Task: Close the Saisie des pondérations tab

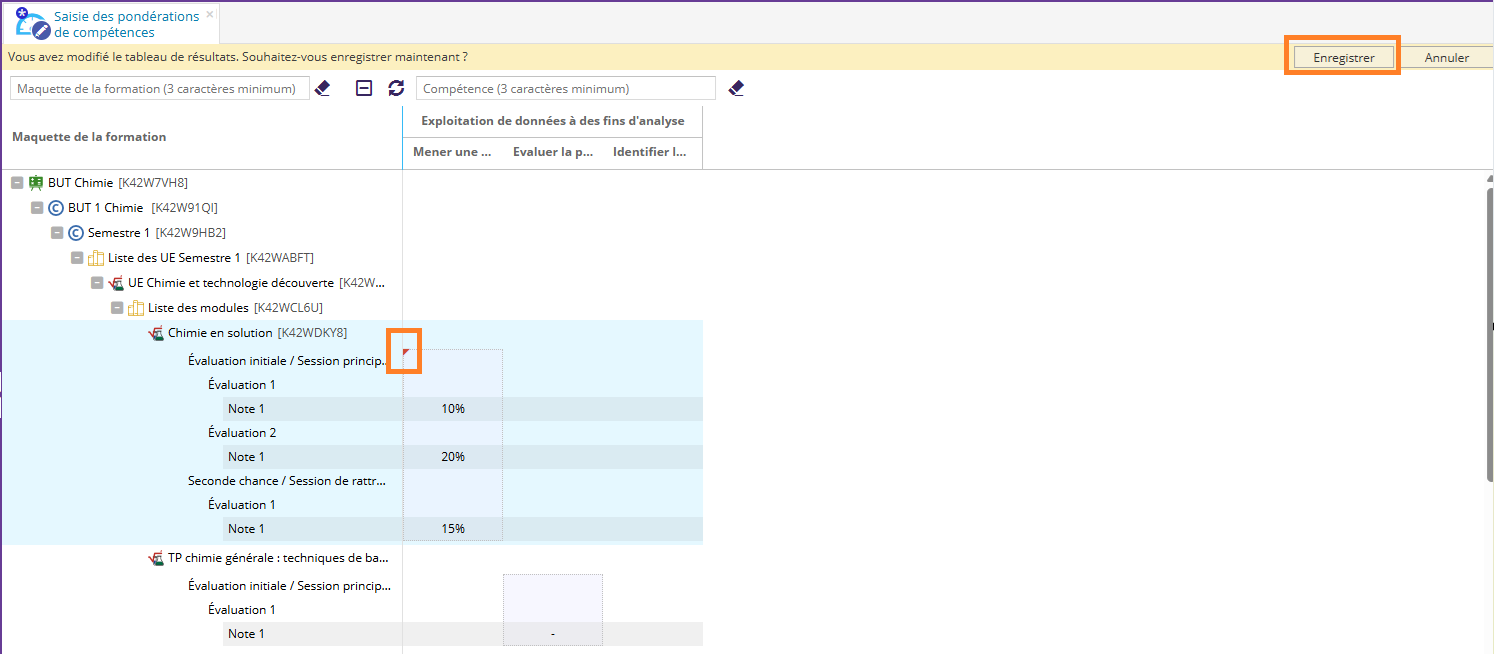Action: (x=209, y=15)
